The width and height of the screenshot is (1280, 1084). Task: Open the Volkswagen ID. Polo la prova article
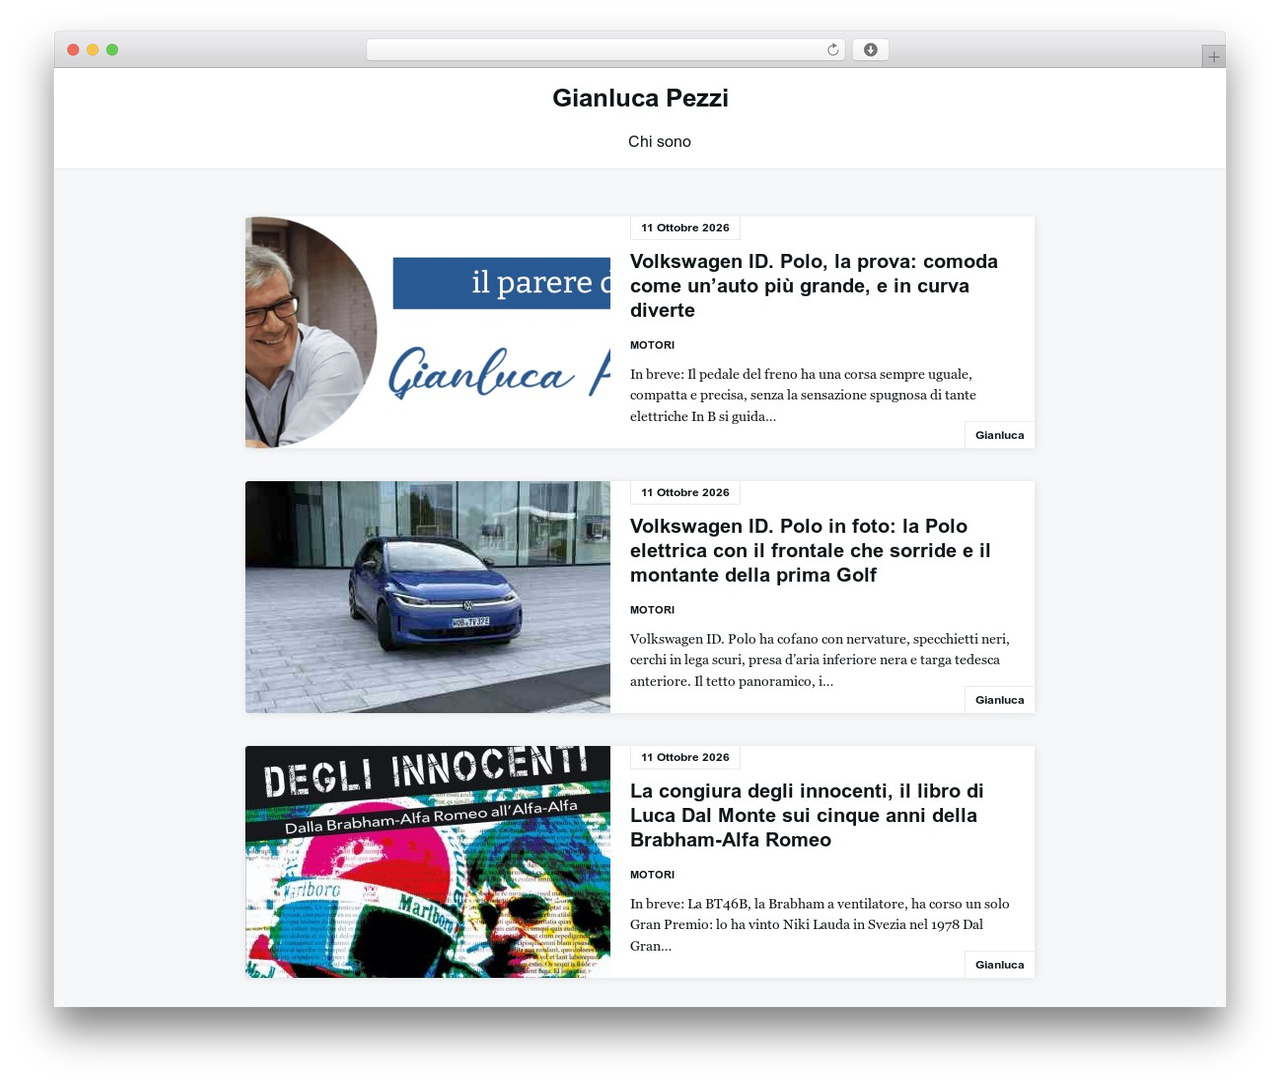pos(814,286)
